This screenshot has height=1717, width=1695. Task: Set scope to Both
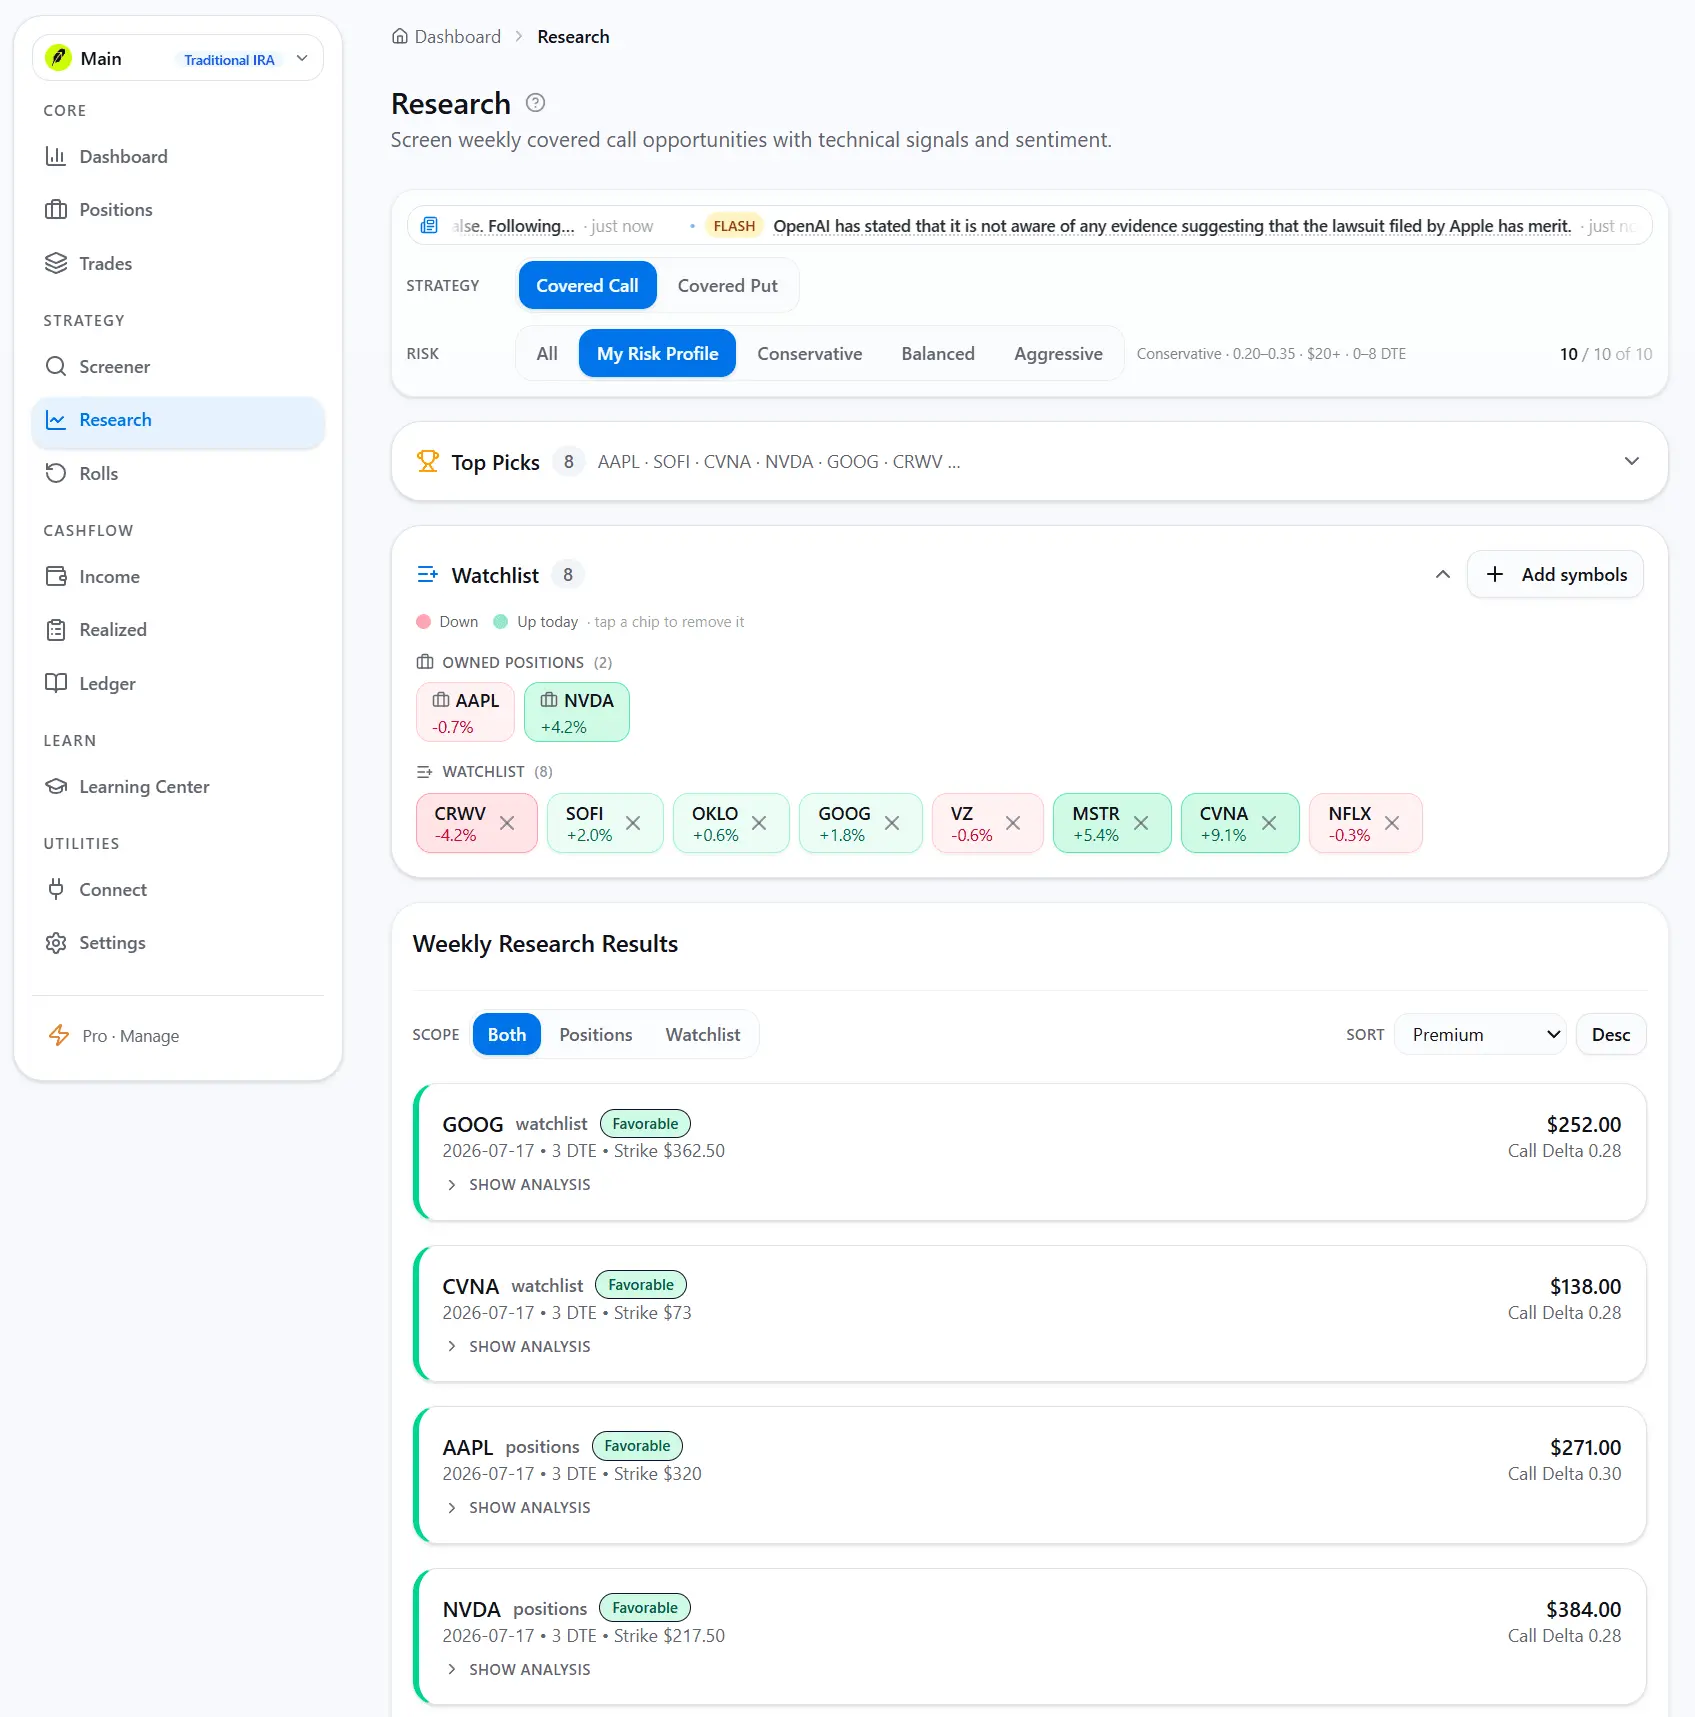point(507,1034)
